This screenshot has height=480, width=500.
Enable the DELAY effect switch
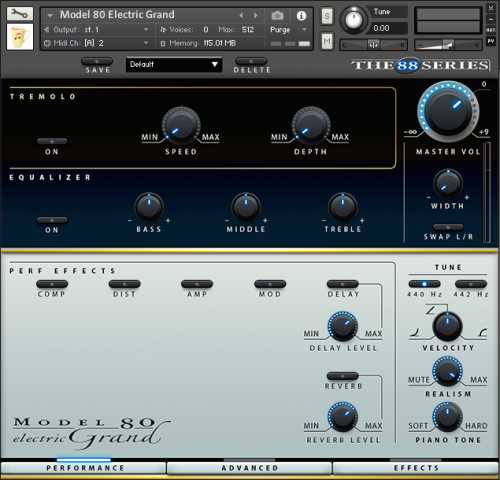pos(343,284)
